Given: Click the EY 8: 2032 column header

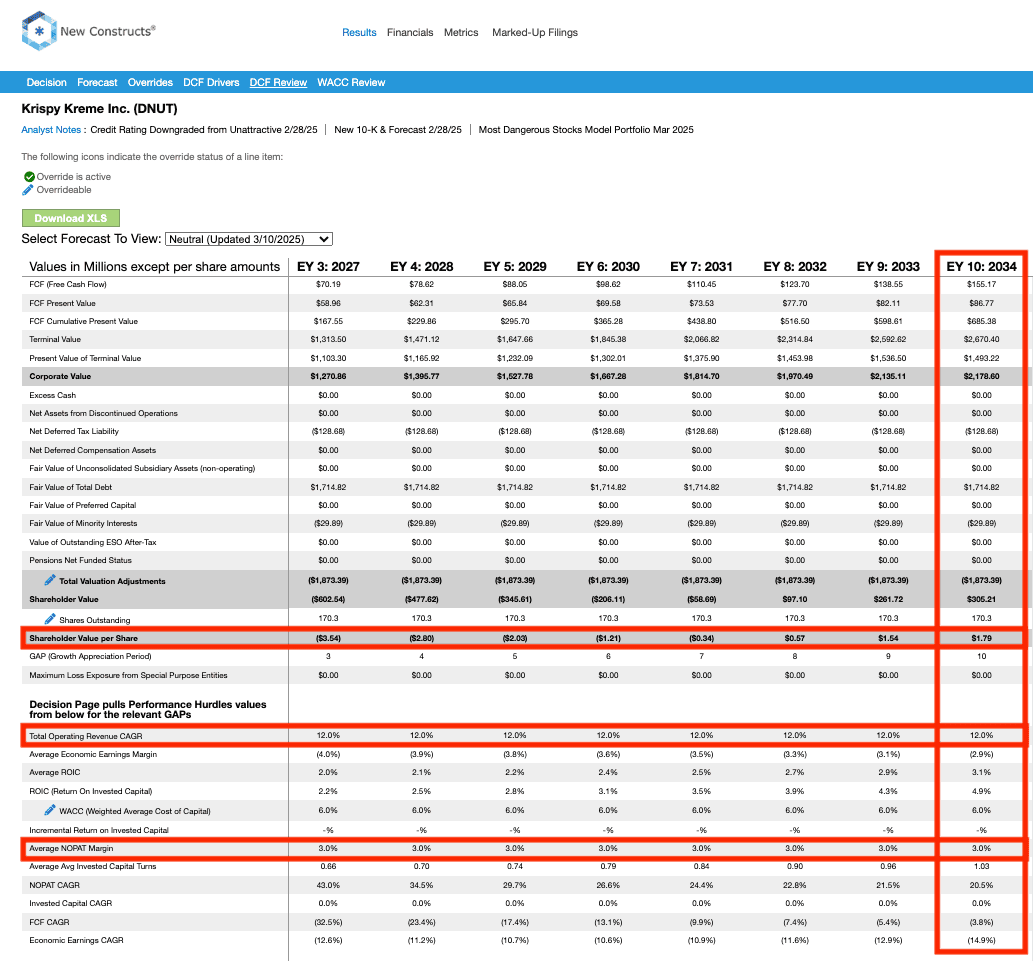Looking at the screenshot, I should [x=795, y=266].
